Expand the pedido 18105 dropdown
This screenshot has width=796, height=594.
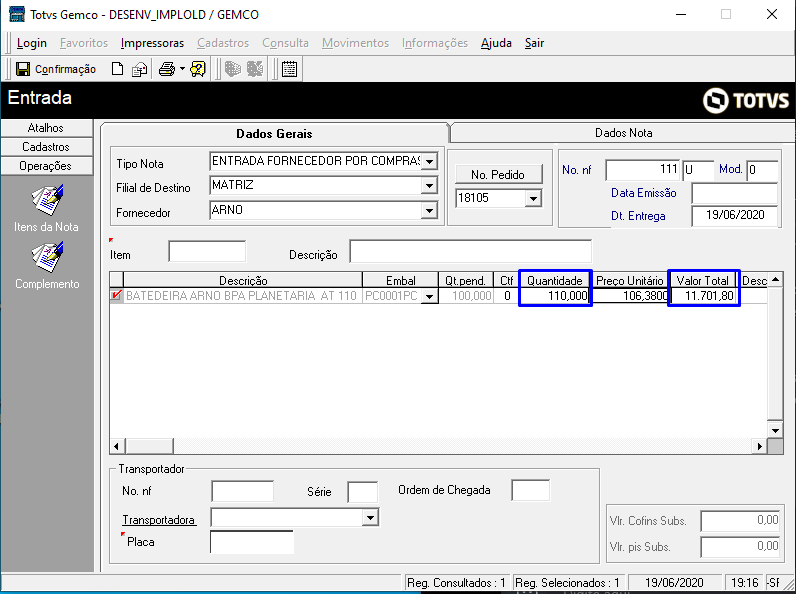[x=533, y=199]
